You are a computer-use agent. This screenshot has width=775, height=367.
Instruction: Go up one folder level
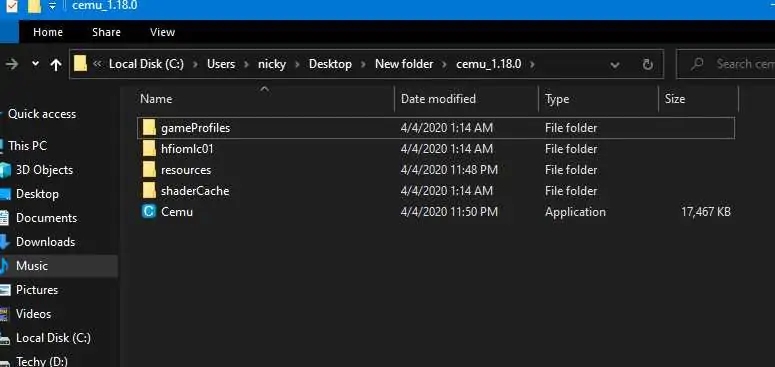tap(56, 64)
